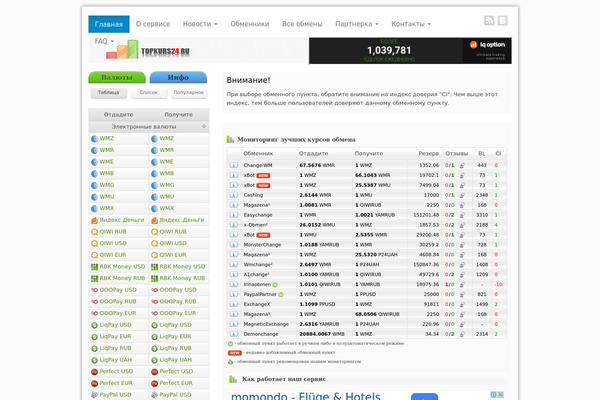Expand the Новости dropdown menu

click(200, 24)
